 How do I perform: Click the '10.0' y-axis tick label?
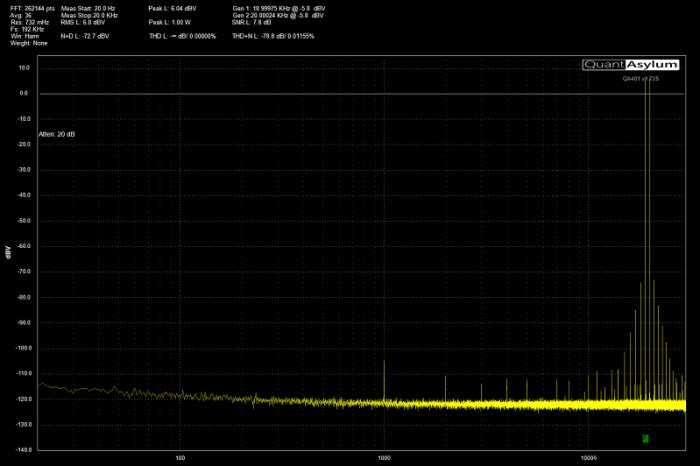click(x=24, y=68)
